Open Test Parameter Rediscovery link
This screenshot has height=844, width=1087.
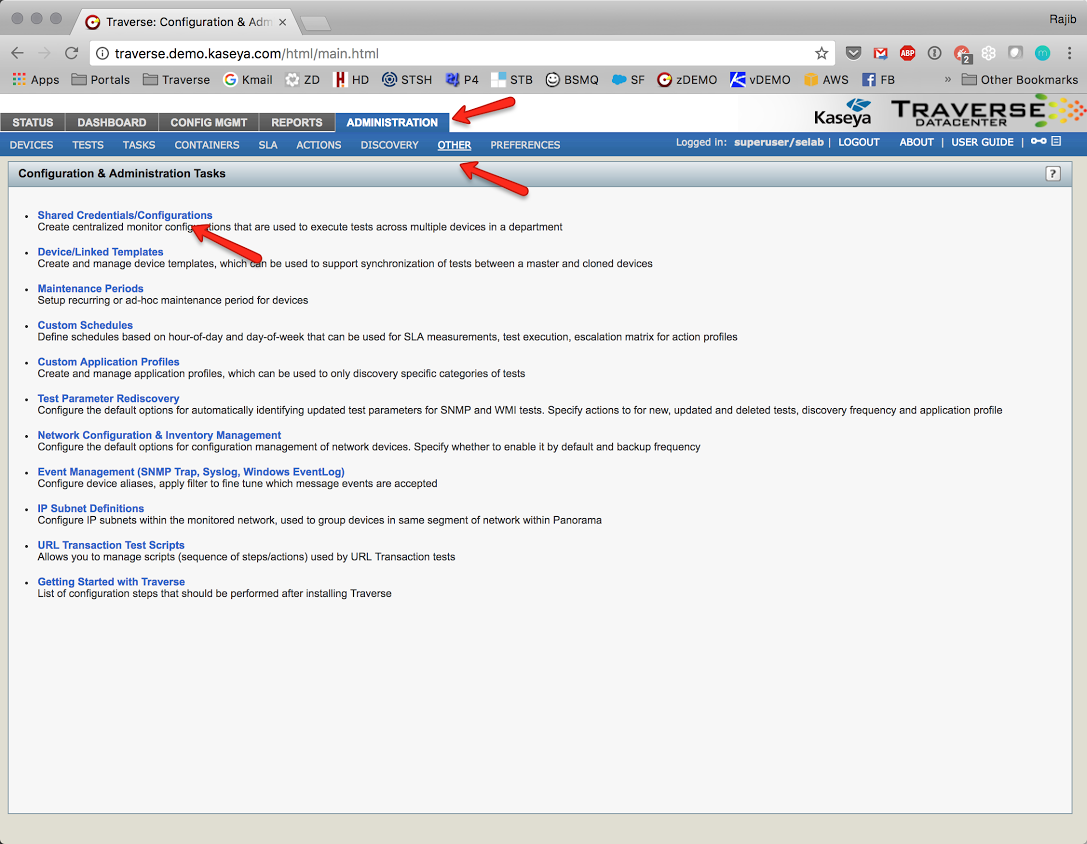coord(108,399)
